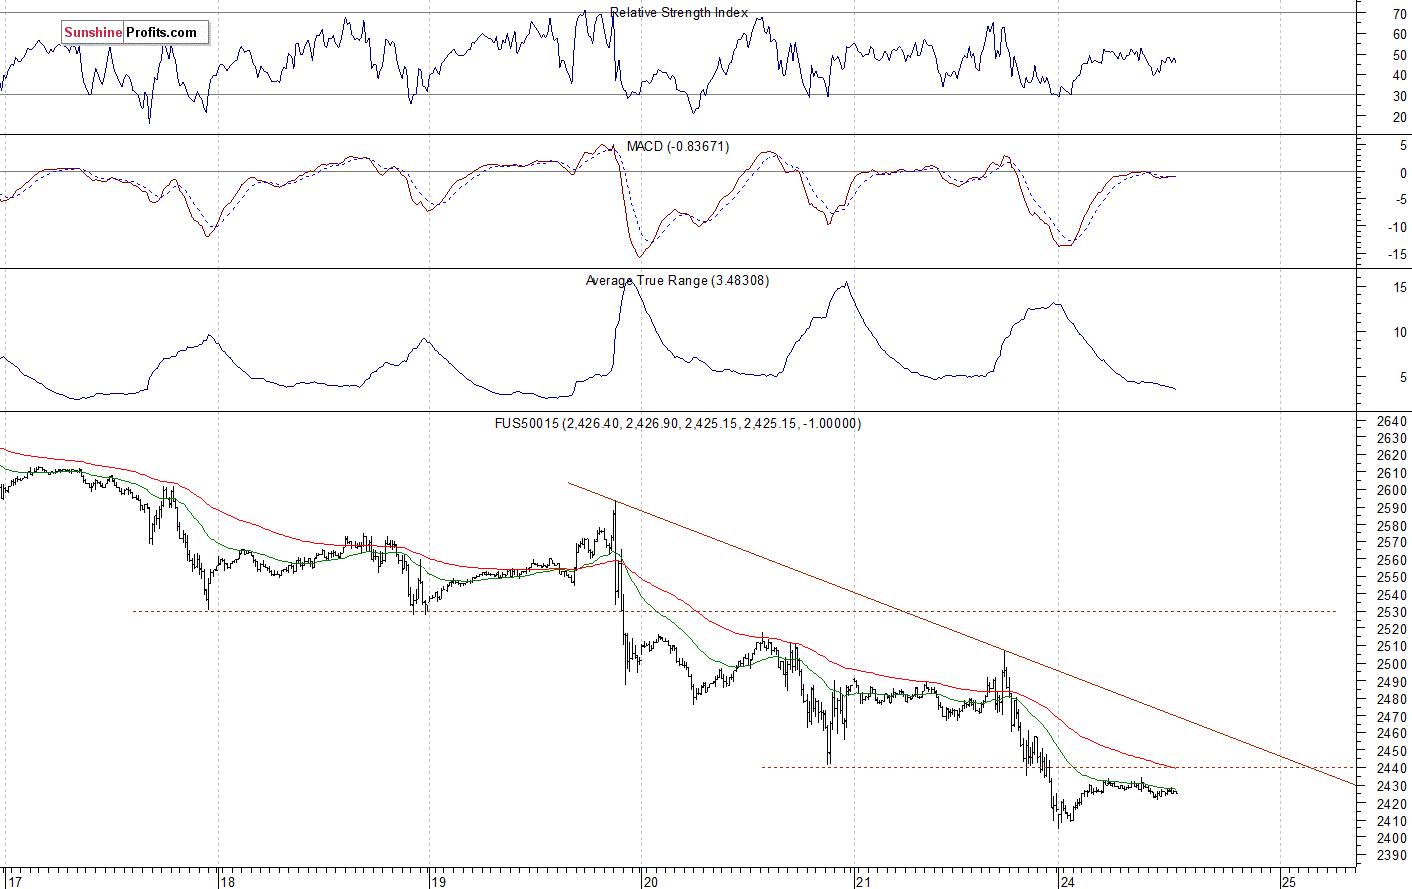Image resolution: width=1412 pixels, height=889 pixels.
Task: Click the 2600 price axis value
Action: (x=1392, y=491)
